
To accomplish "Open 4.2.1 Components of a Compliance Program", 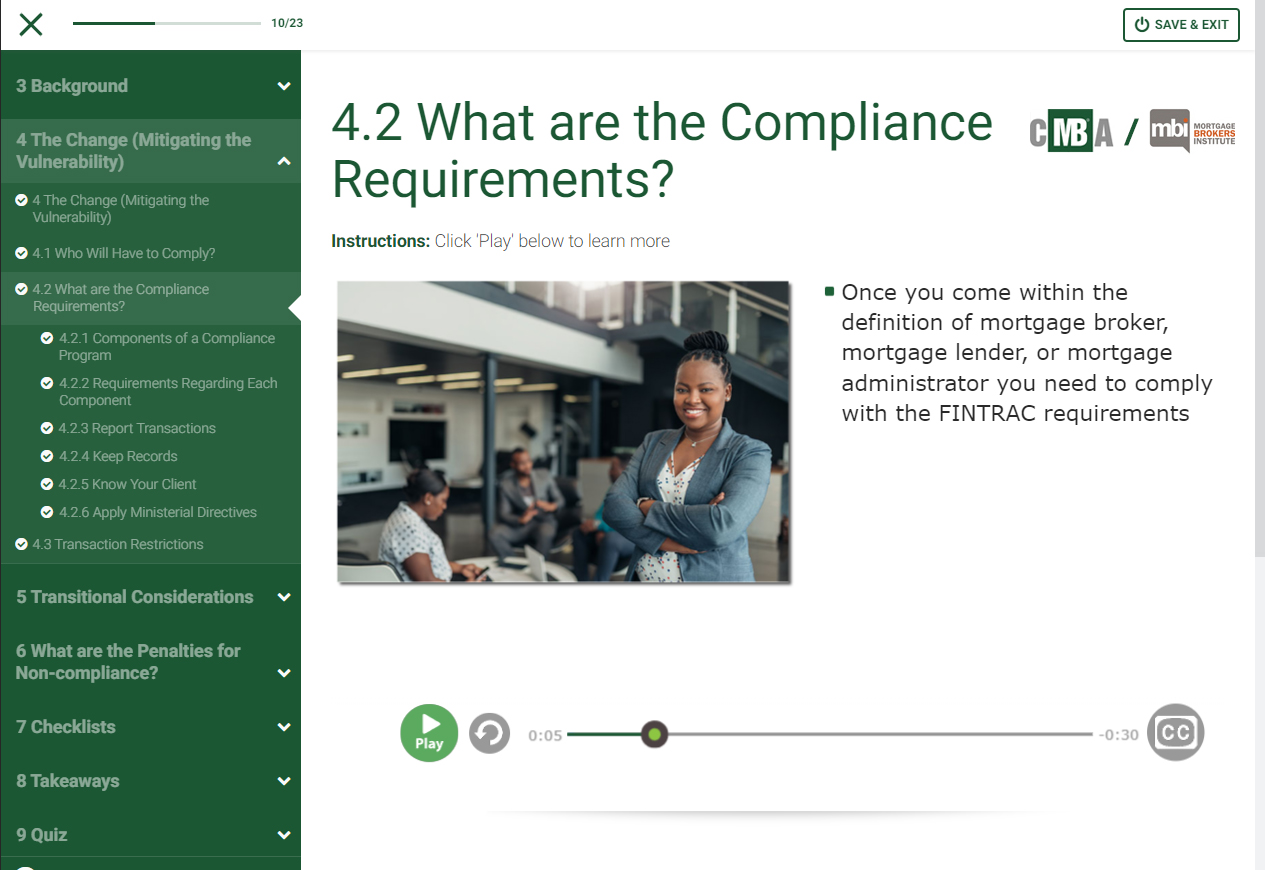I will tap(166, 346).
